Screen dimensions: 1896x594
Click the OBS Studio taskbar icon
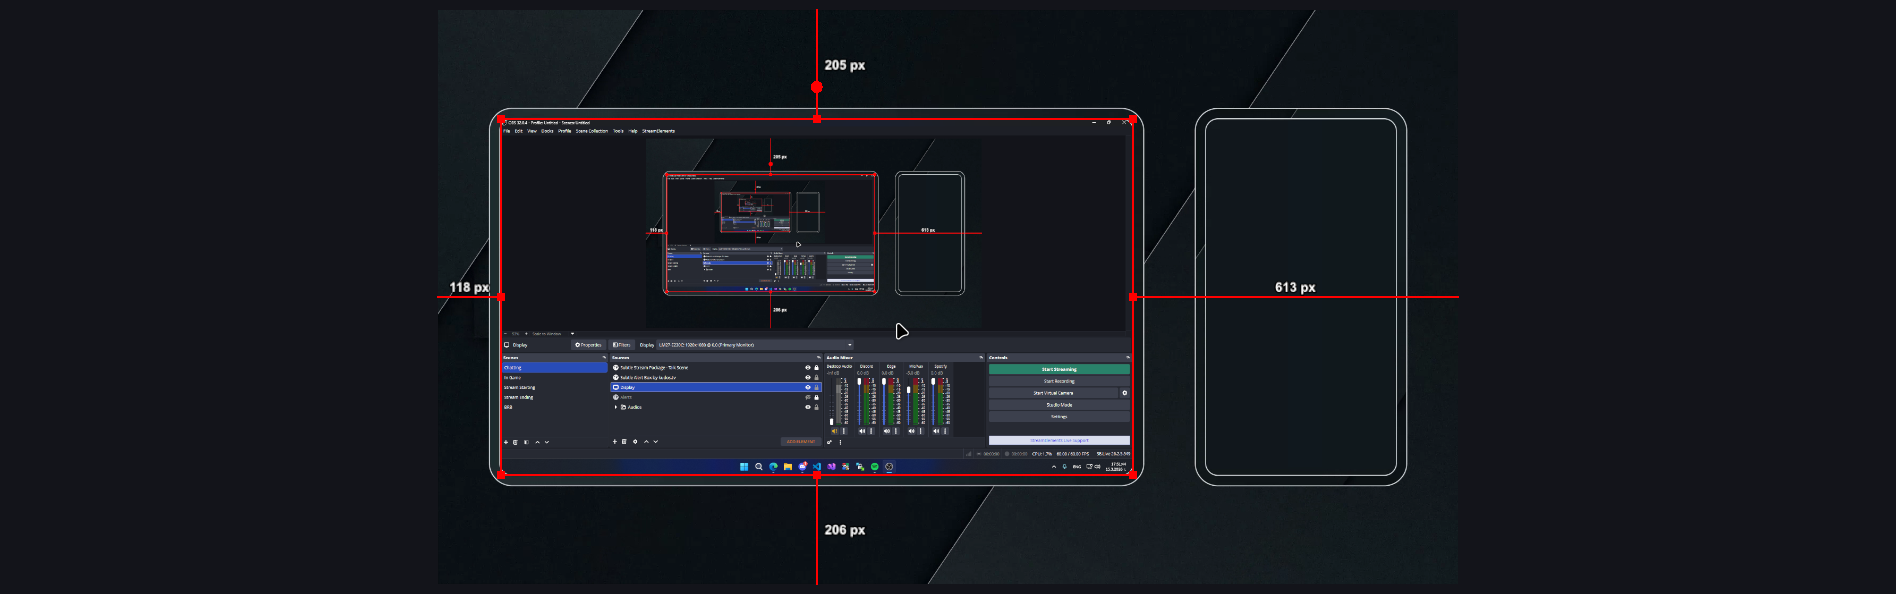(889, 466)
